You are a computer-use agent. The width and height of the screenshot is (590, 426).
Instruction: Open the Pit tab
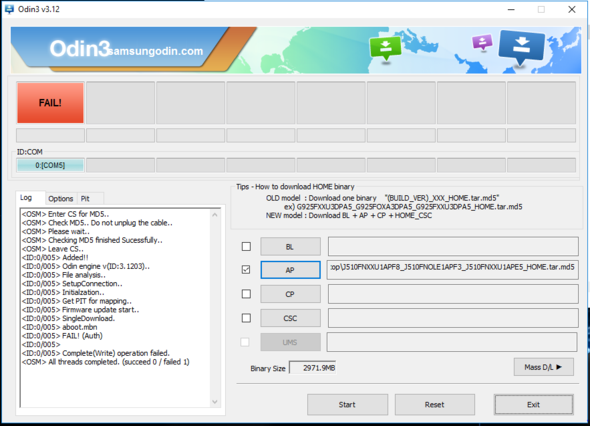[x=85, y=199]
